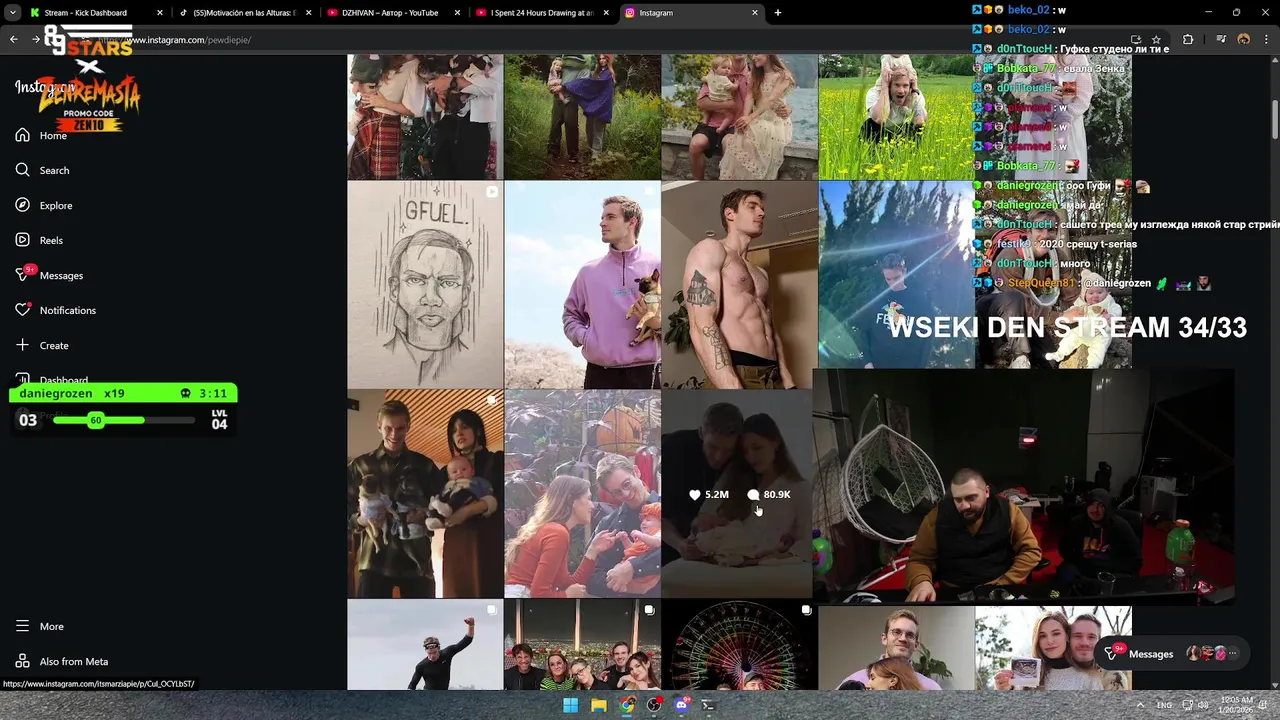Click More label in the sidebar
This screenshot has width=1280, height=720.
point(52,627)
